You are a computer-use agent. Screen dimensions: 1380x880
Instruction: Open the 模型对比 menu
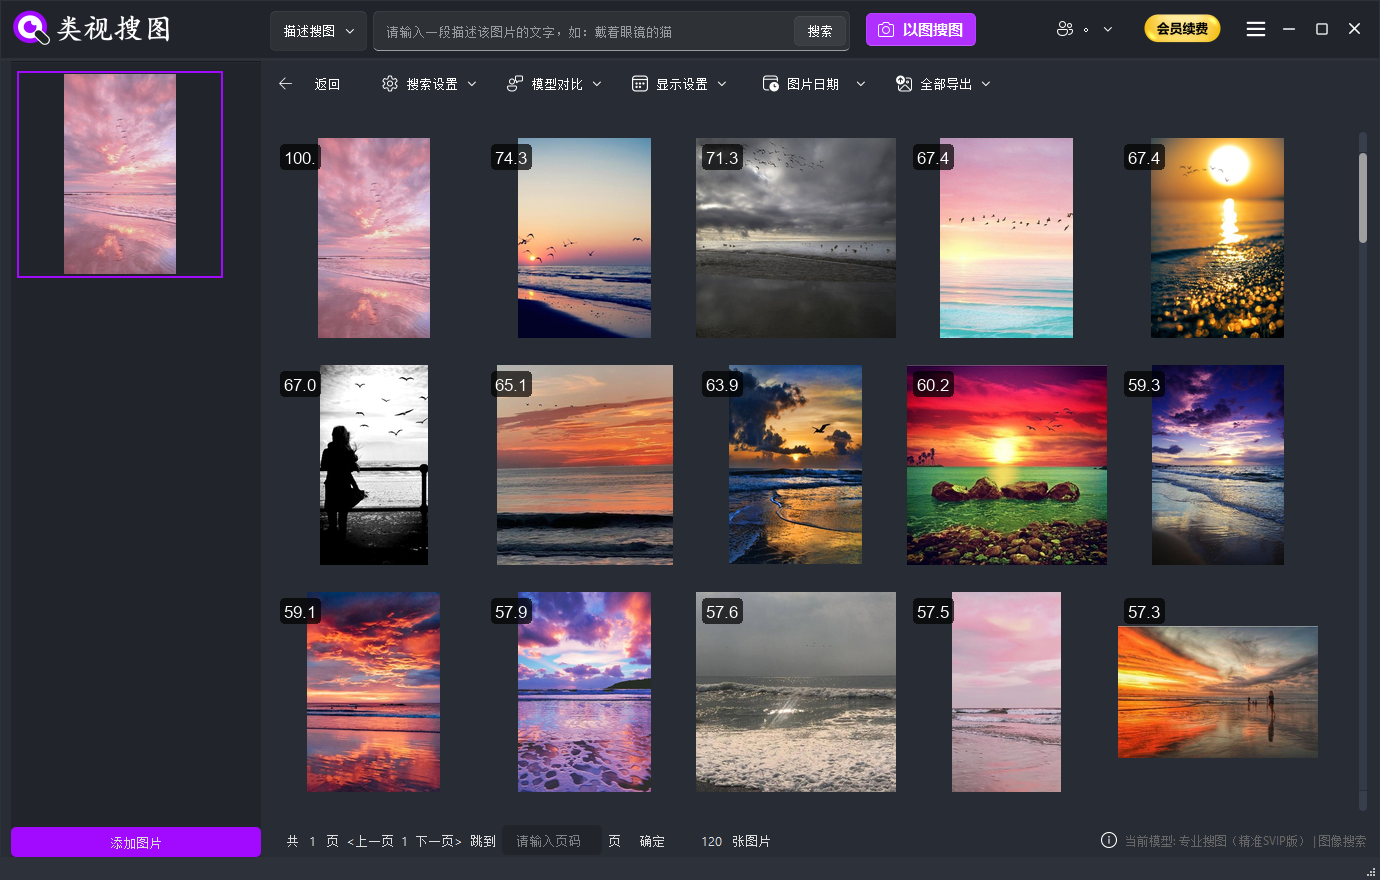point(556,84)
